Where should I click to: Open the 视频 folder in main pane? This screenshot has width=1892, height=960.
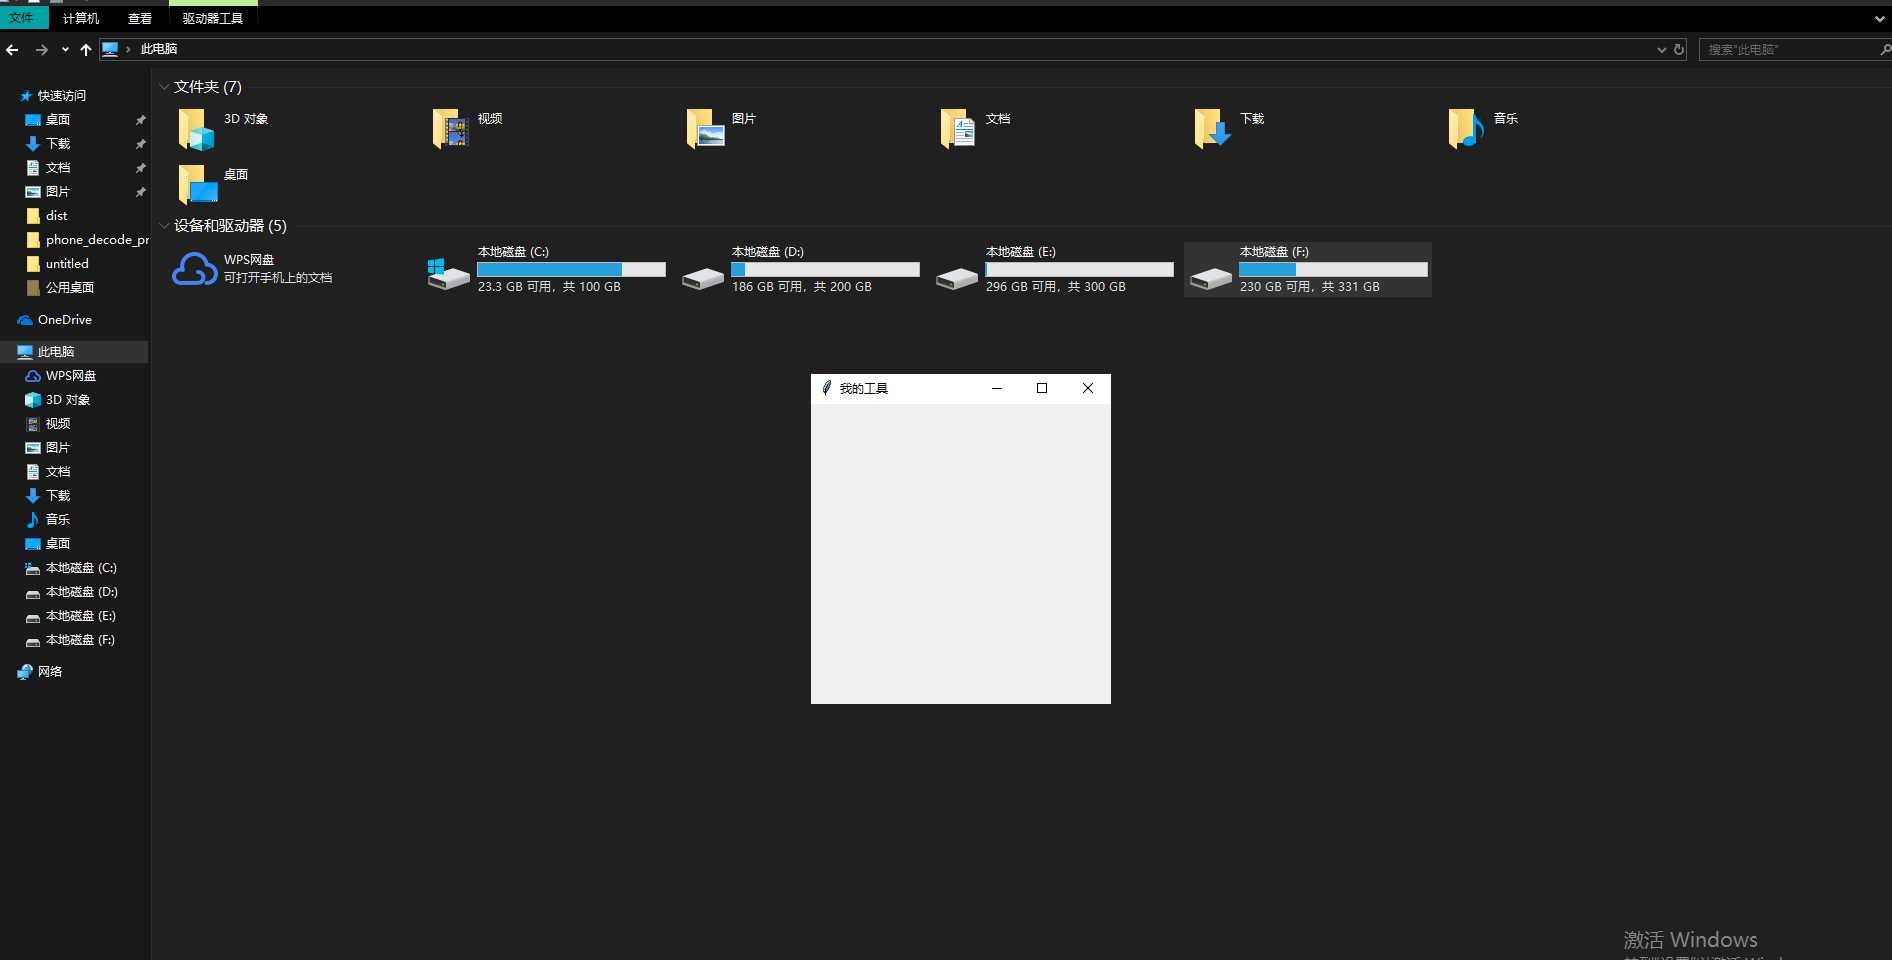(450, 129)
